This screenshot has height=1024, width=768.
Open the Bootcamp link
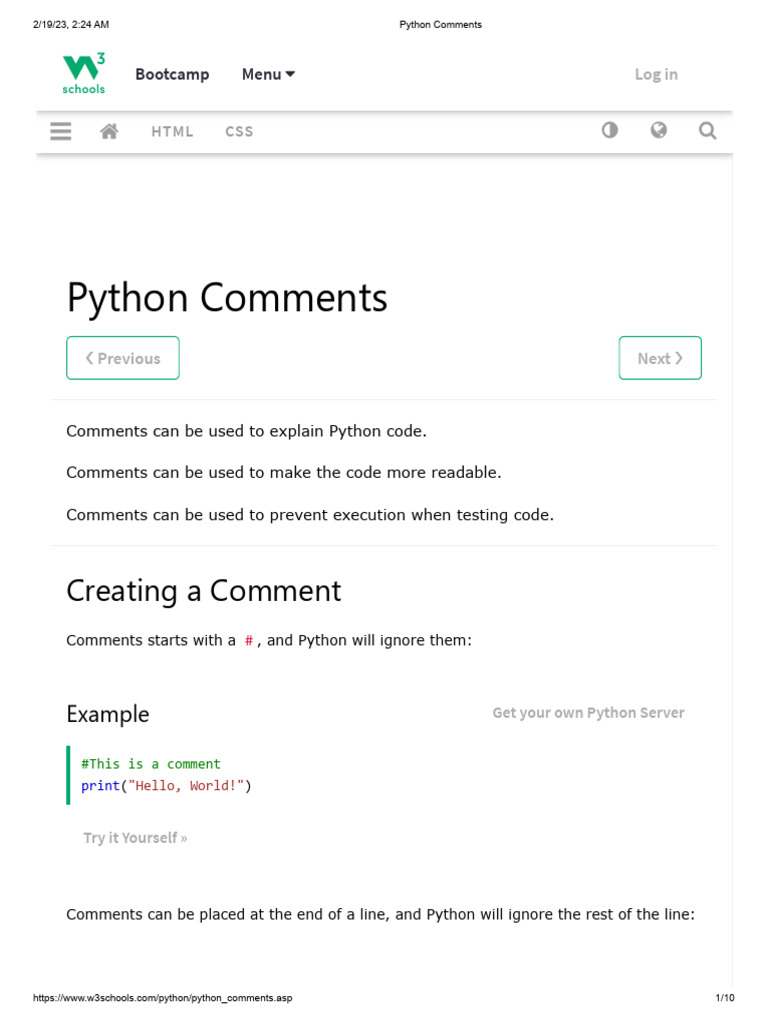[x=172, y=74]
